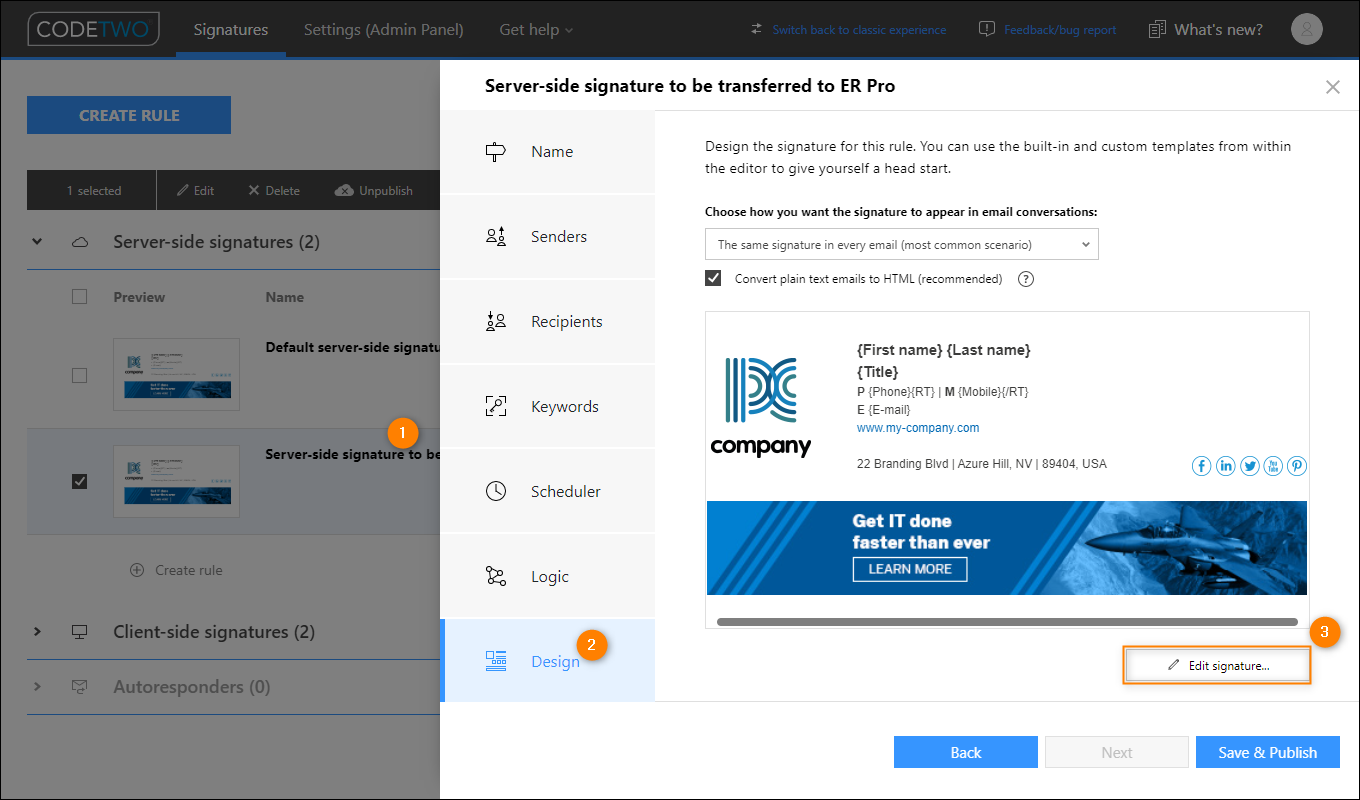
Task: Click the company logo in signature preview
Action: coord(760,407)
